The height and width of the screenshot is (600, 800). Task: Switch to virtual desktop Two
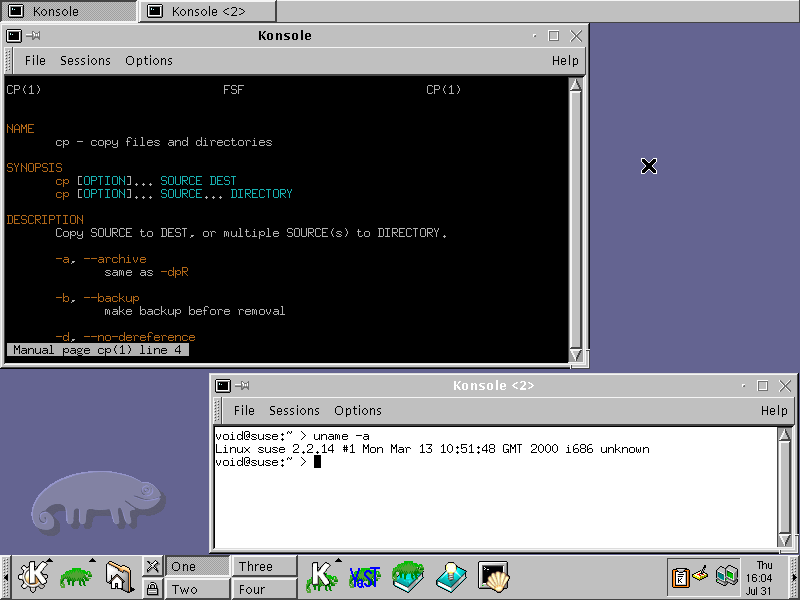(197, 589)
